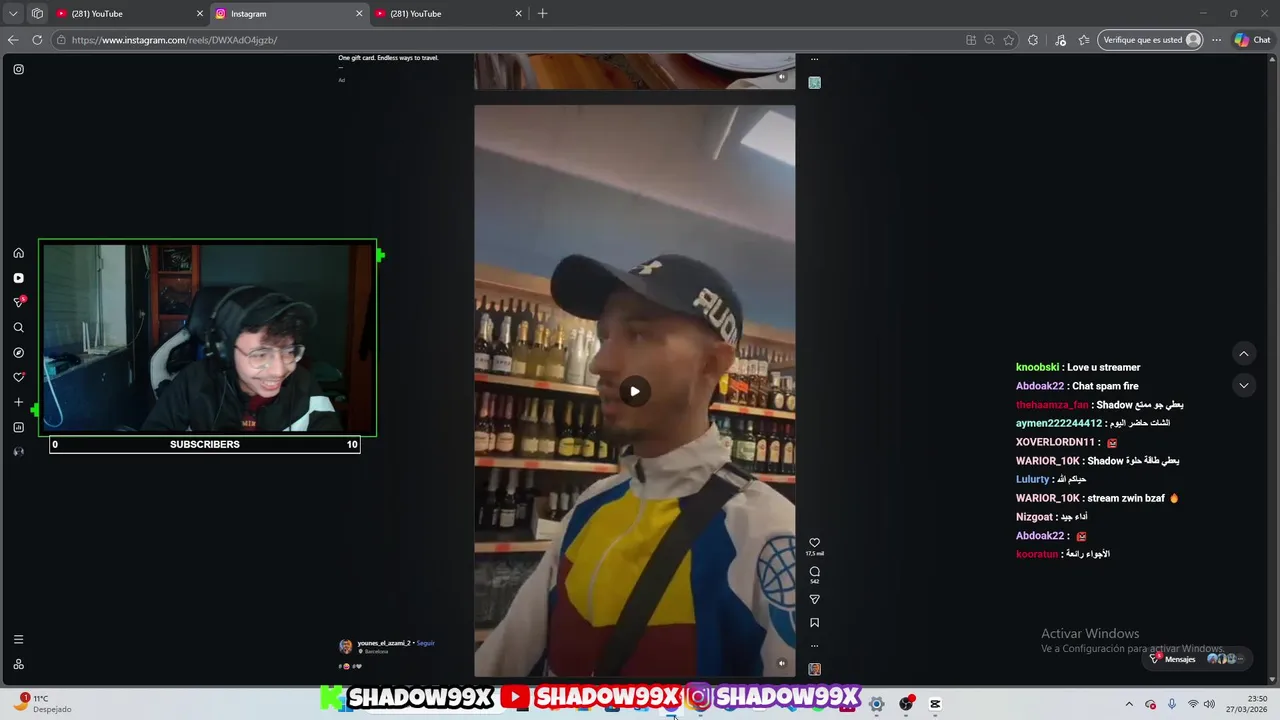Click Verifique que es usted profile button

pos(1150,40)
